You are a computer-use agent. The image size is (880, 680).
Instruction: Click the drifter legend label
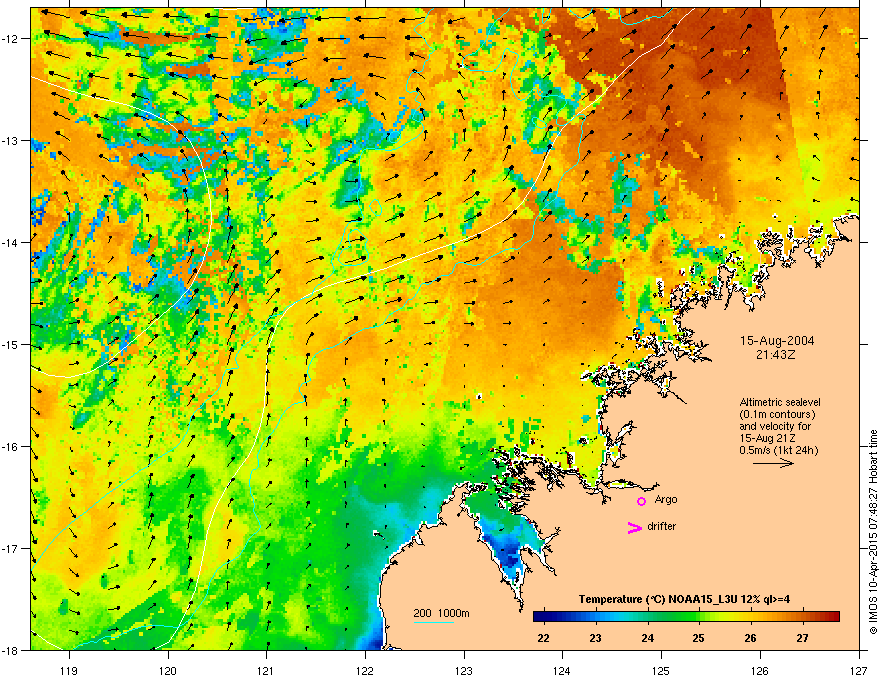tap(662, 526)
